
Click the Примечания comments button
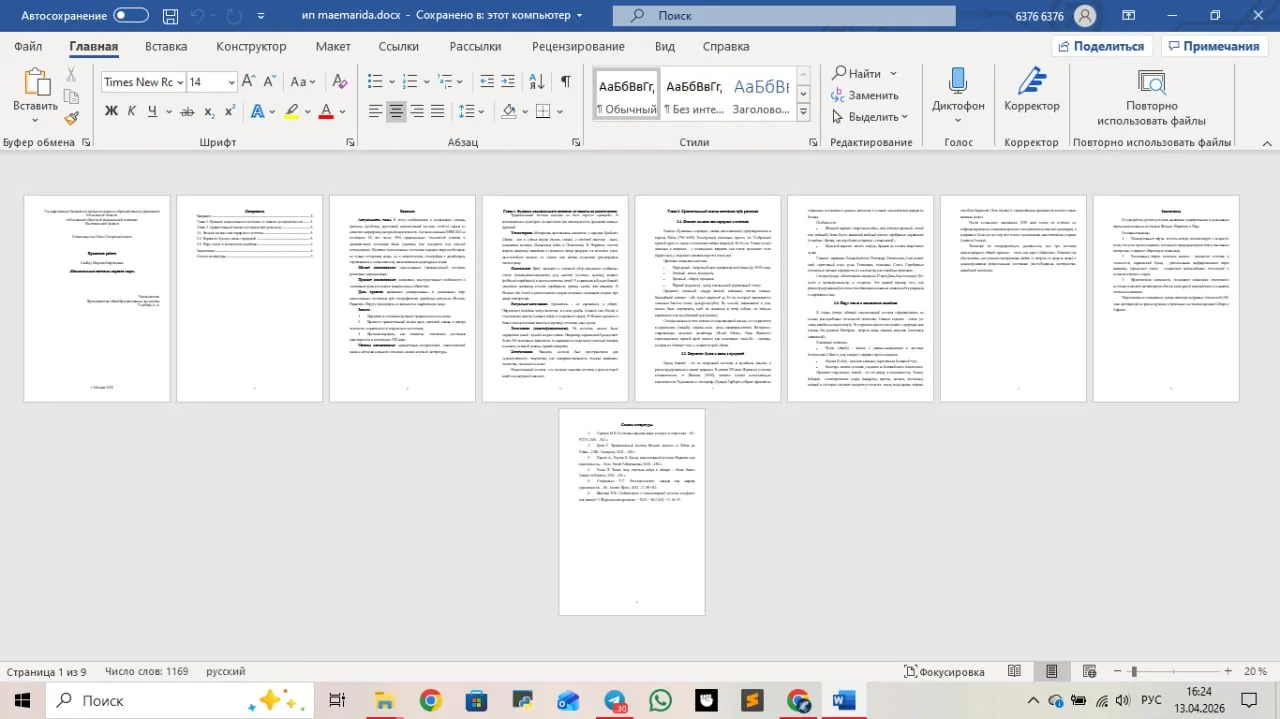[1214, 46]
